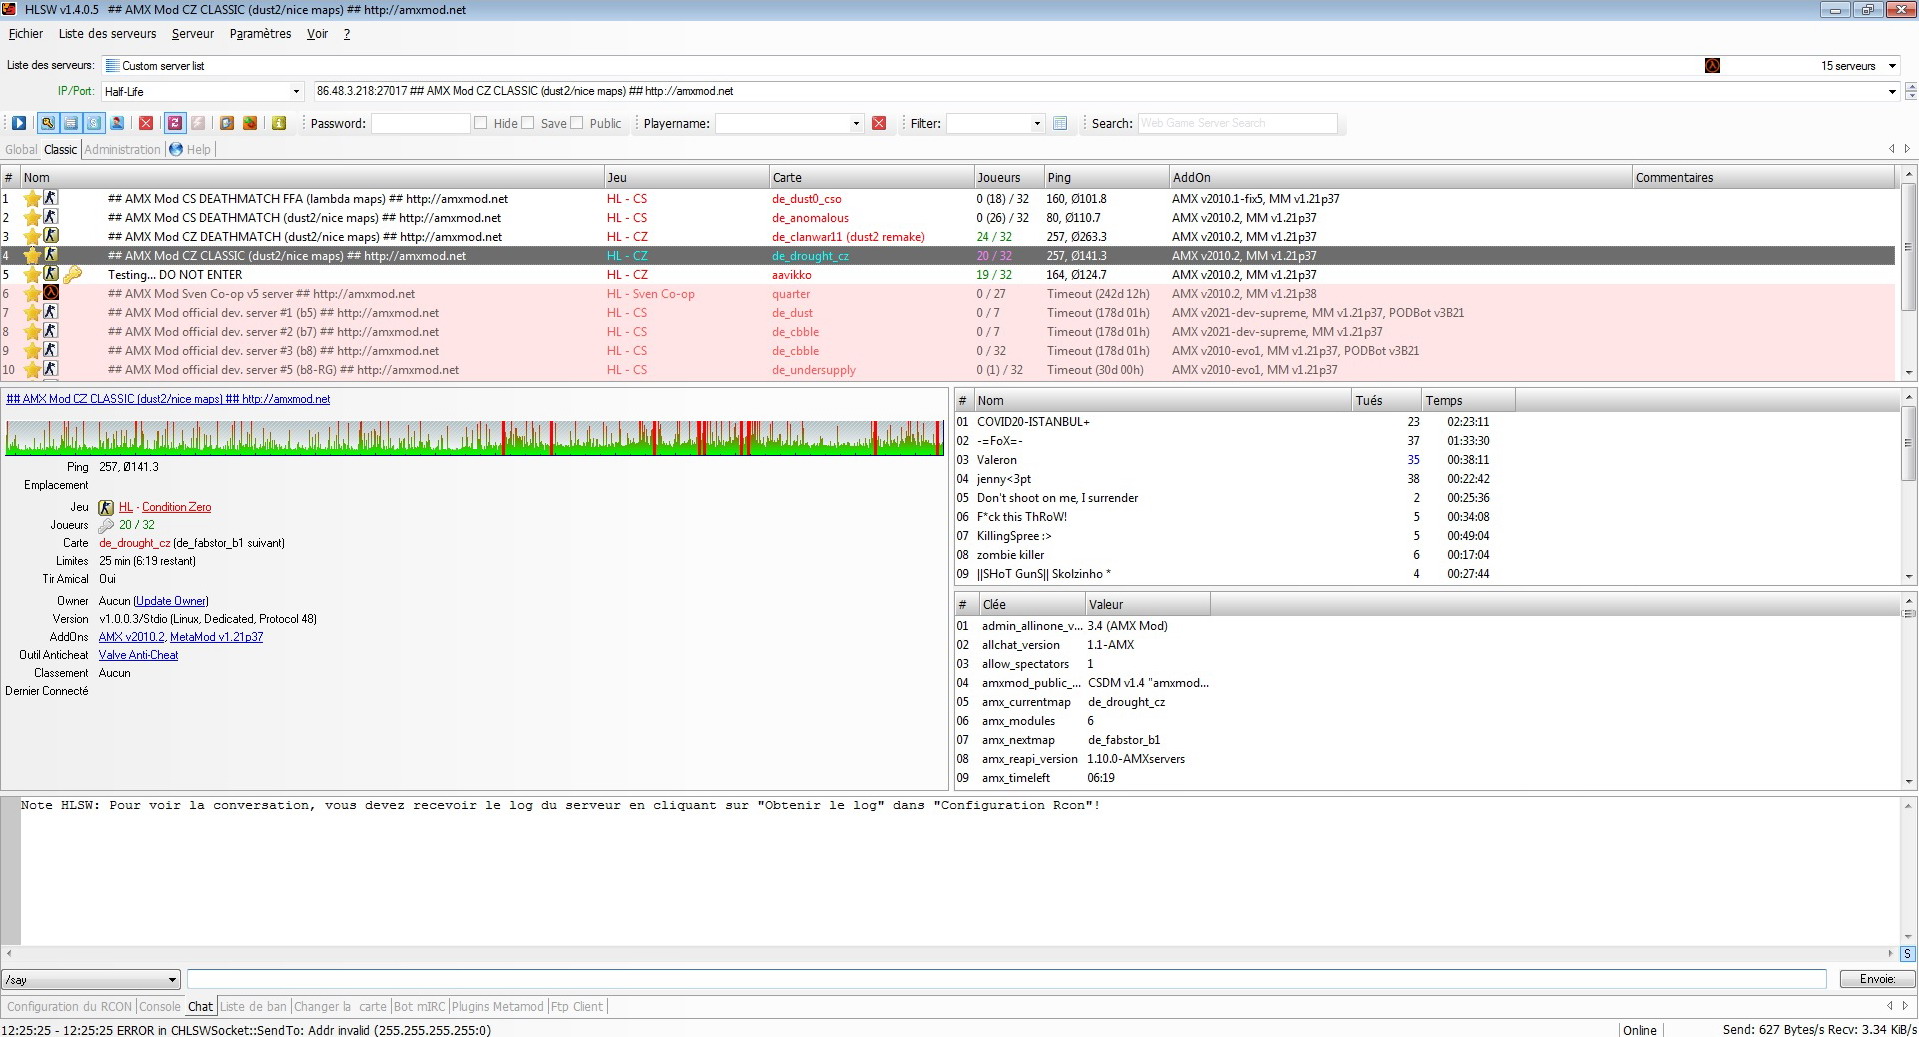This screenshot has width=1919, height=1037.
Task: Switch to the Console tab
Action: click(x=160, y=1007)
